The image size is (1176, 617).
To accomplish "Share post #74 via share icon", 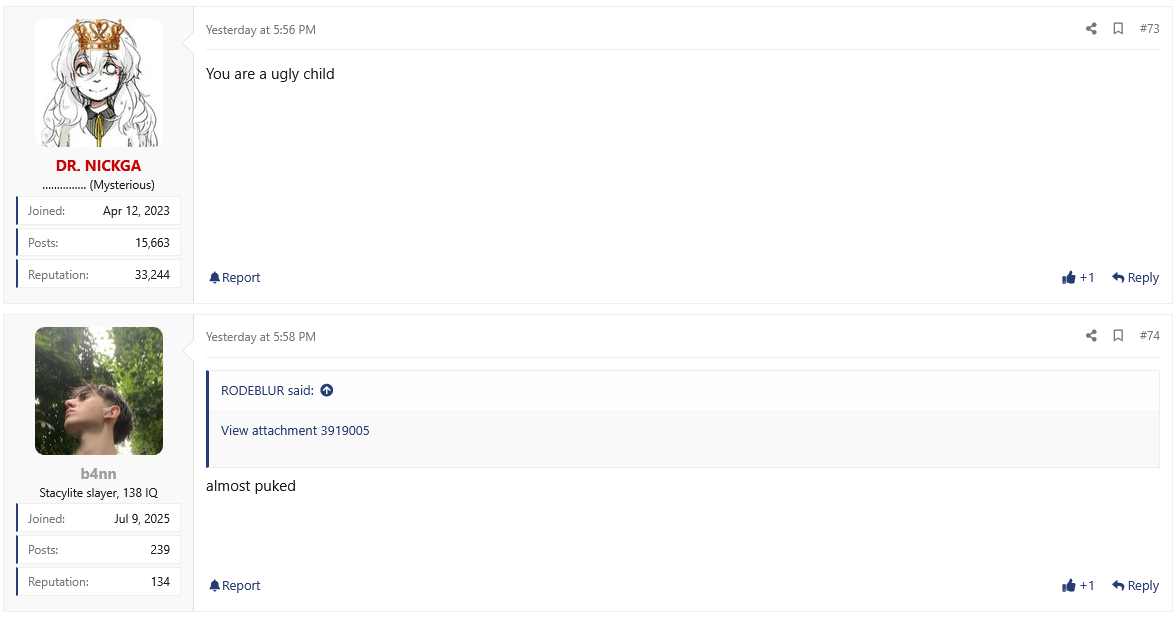I will (x=1091, y=336).
